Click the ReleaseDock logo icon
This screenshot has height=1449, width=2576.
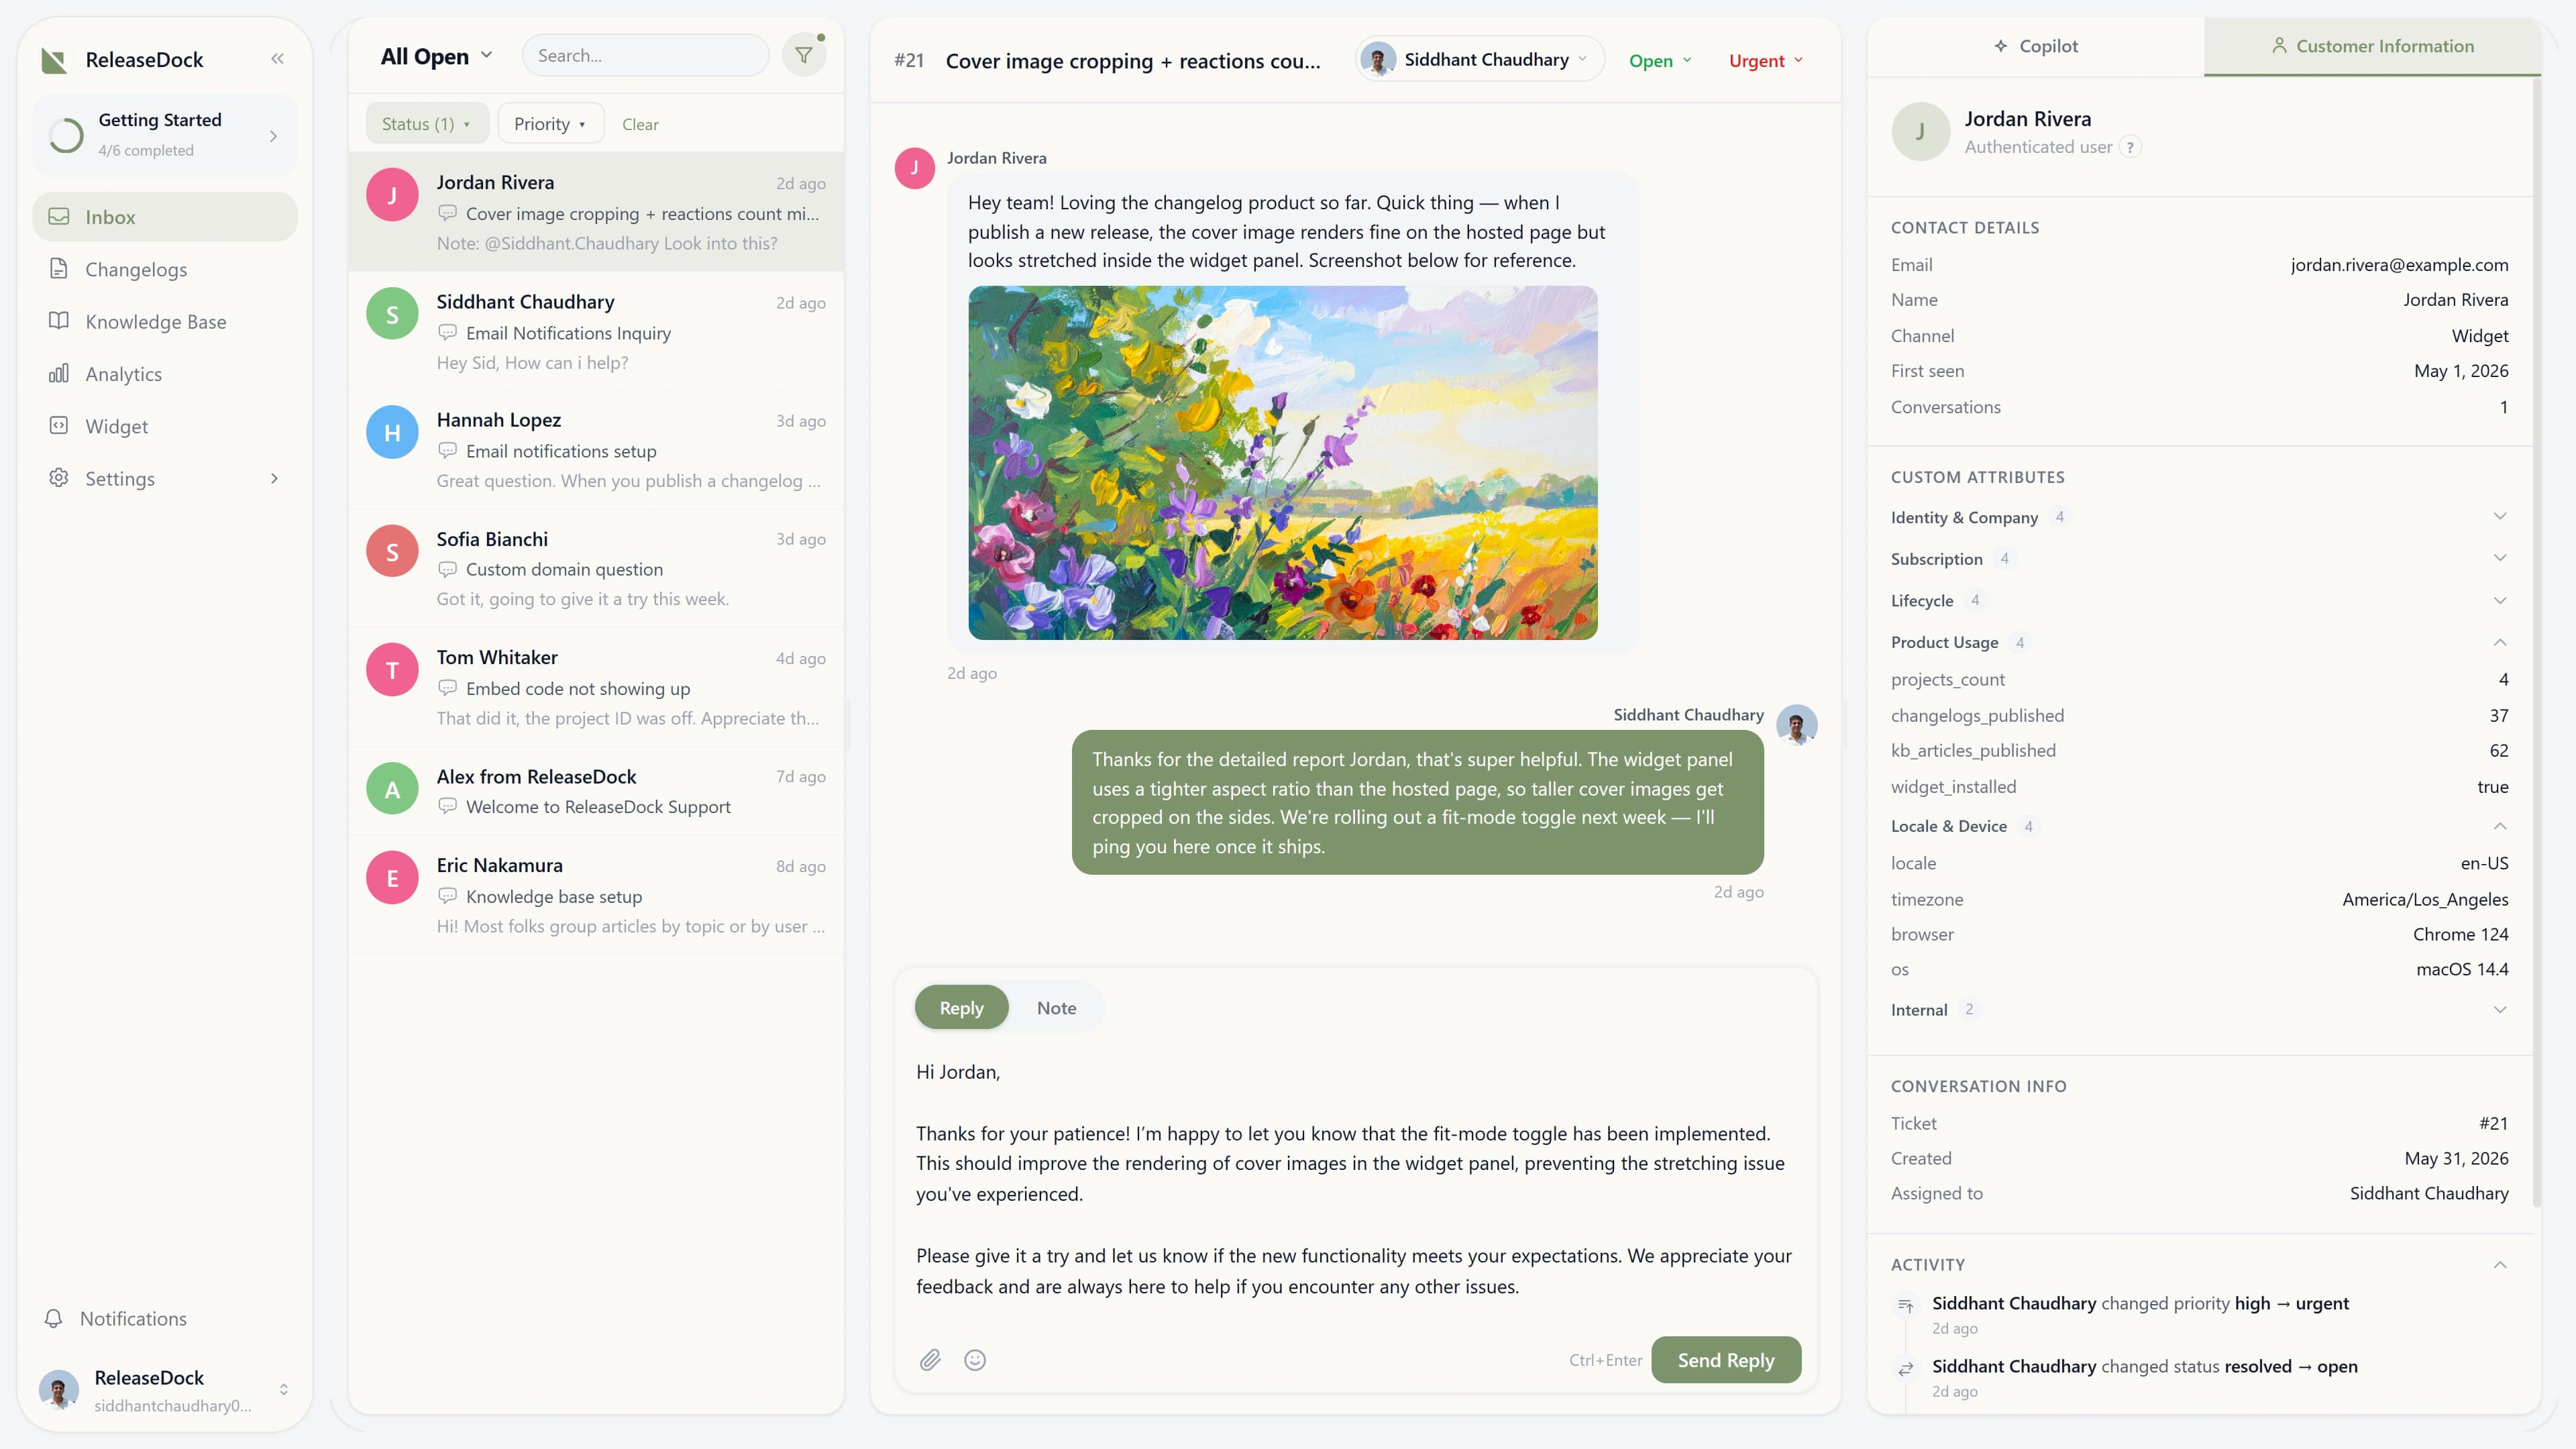click(54, 60)
